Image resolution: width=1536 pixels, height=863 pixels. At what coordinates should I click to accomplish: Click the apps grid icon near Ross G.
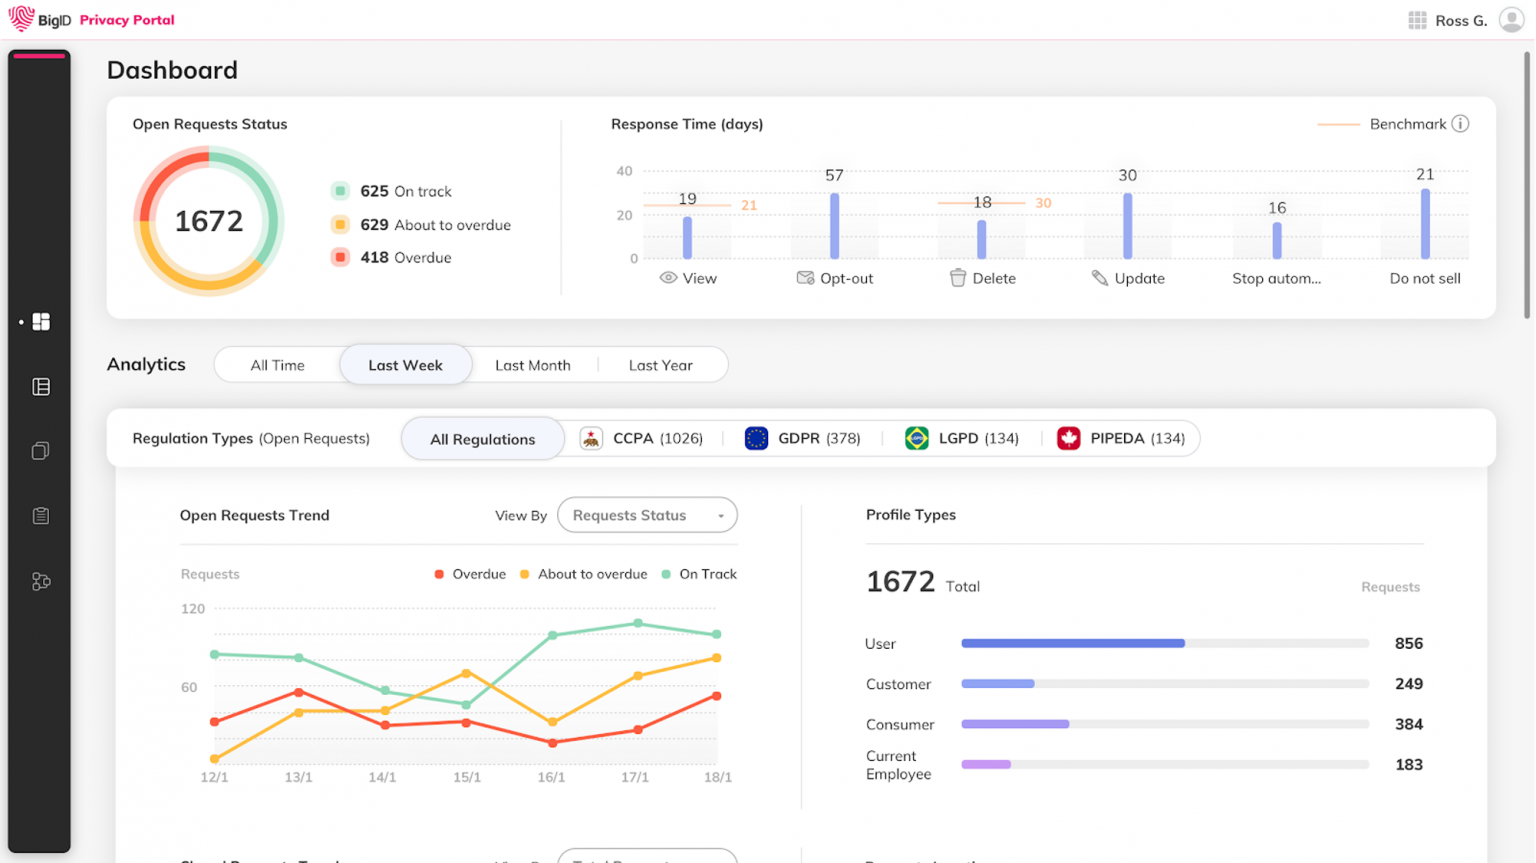[x=1417, y=20]
